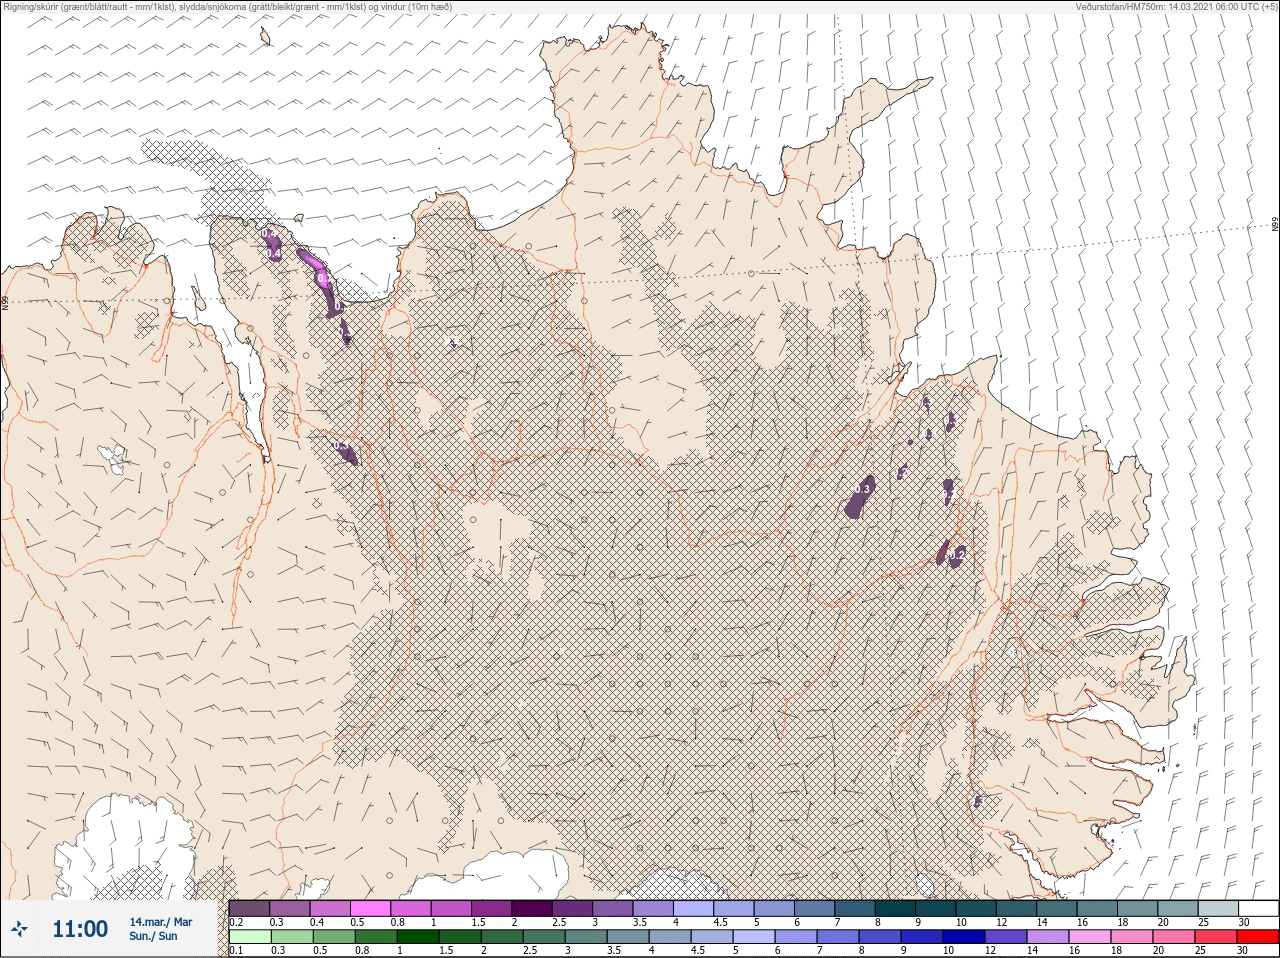Click the '0.2' label under the upper legend

tap(236, 922)
